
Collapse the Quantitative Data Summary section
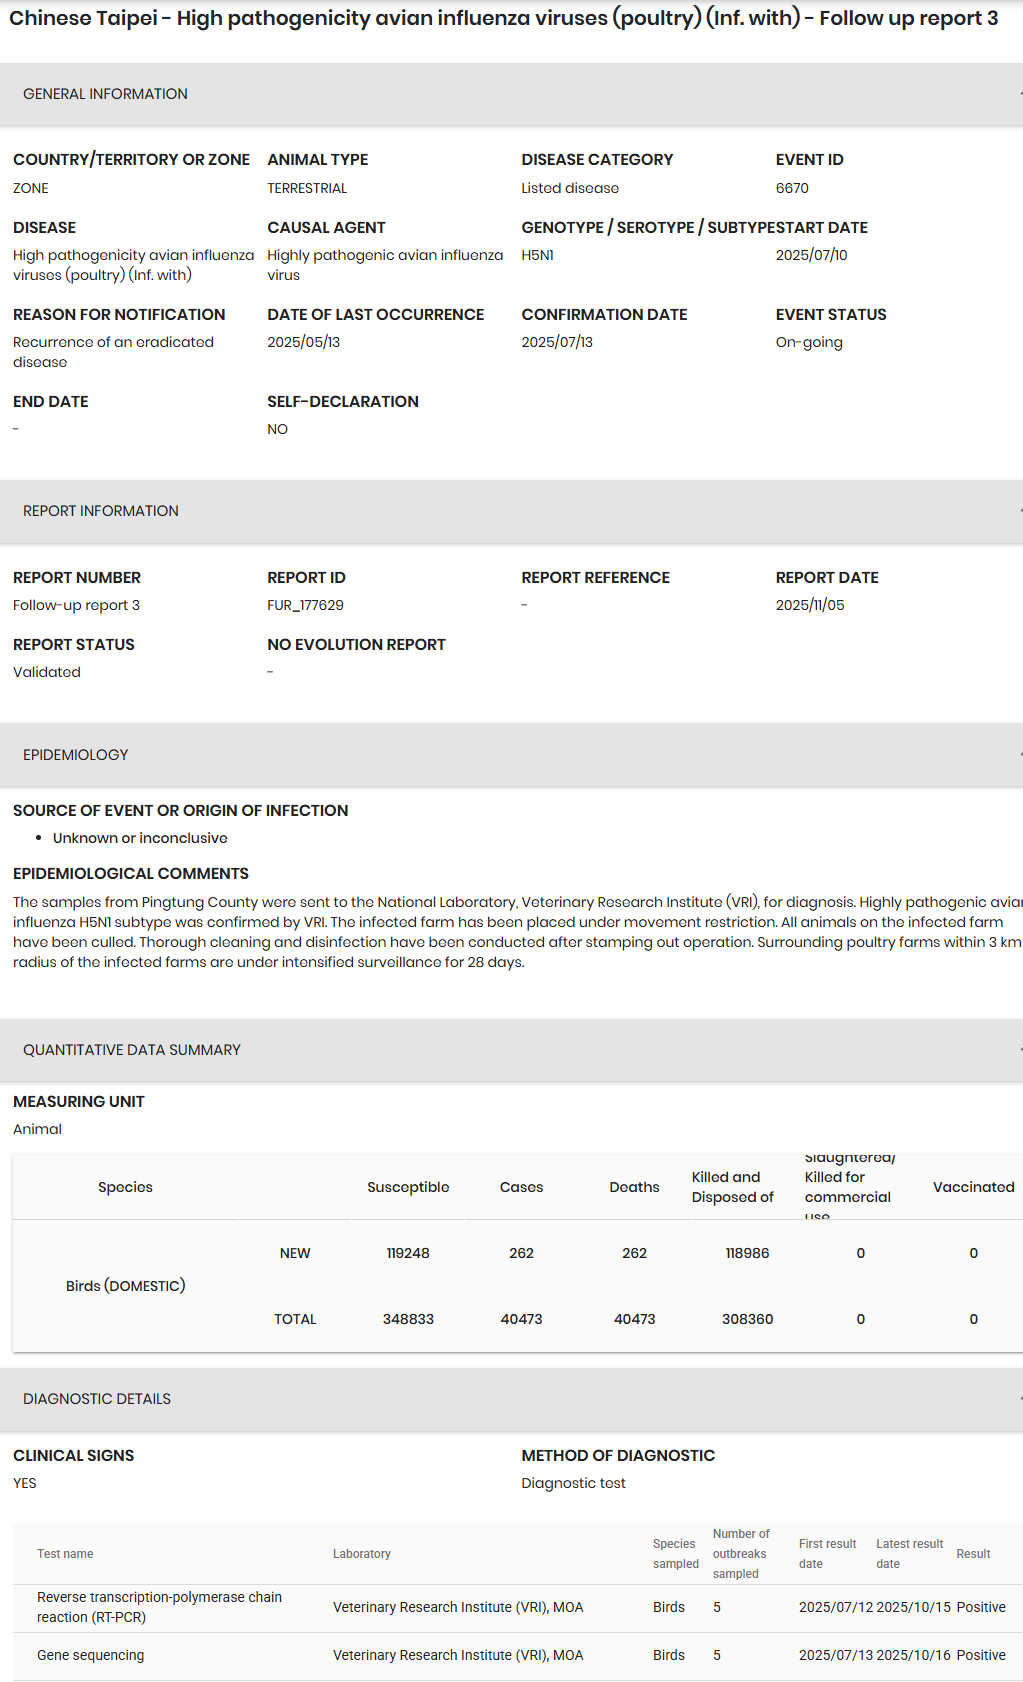tap(510, 1050)
